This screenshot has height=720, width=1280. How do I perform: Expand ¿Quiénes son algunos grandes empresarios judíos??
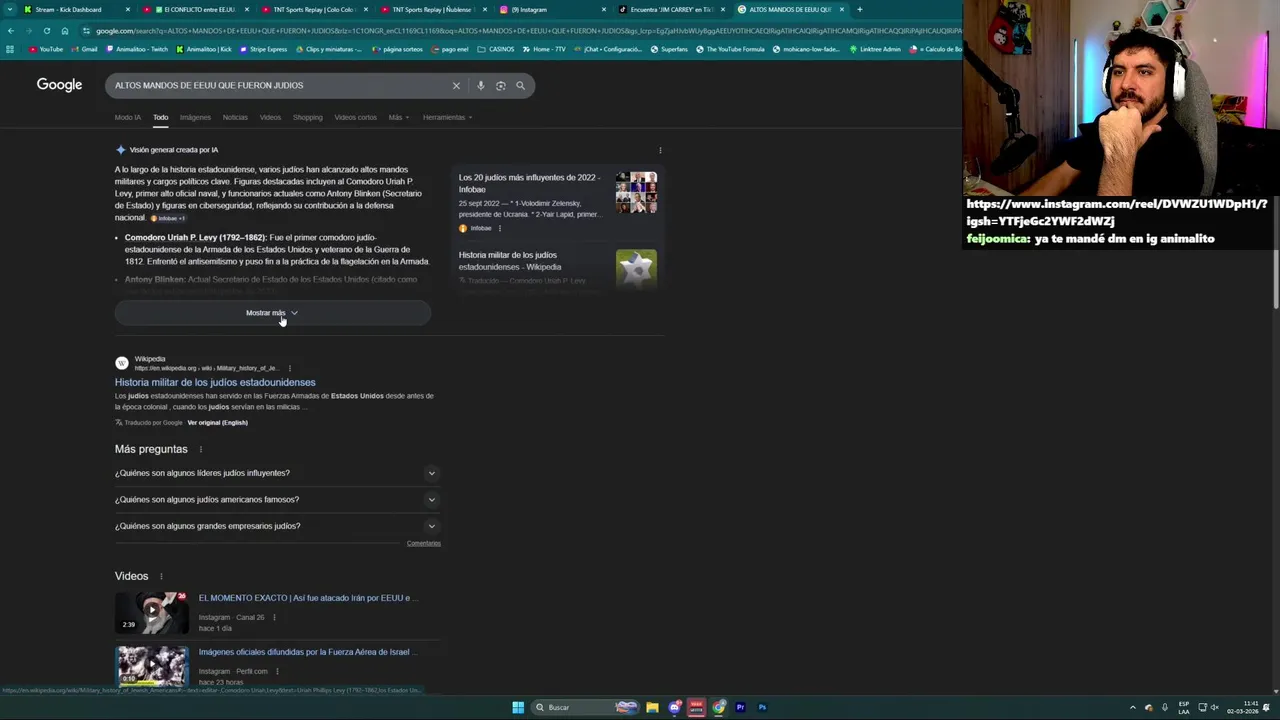(277, 526)
